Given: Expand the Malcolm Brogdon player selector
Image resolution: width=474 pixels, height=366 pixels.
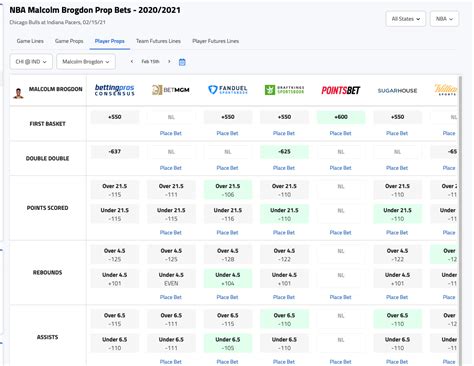Looking at the screenshot, I should [x=86, y=62].
